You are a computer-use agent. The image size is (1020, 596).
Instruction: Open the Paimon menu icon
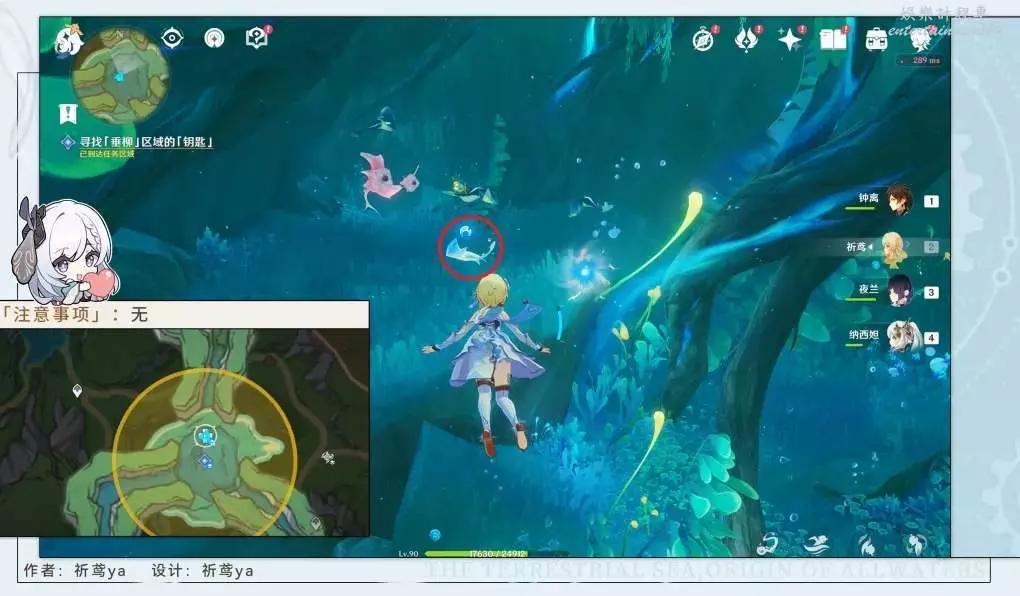point(68,40)
